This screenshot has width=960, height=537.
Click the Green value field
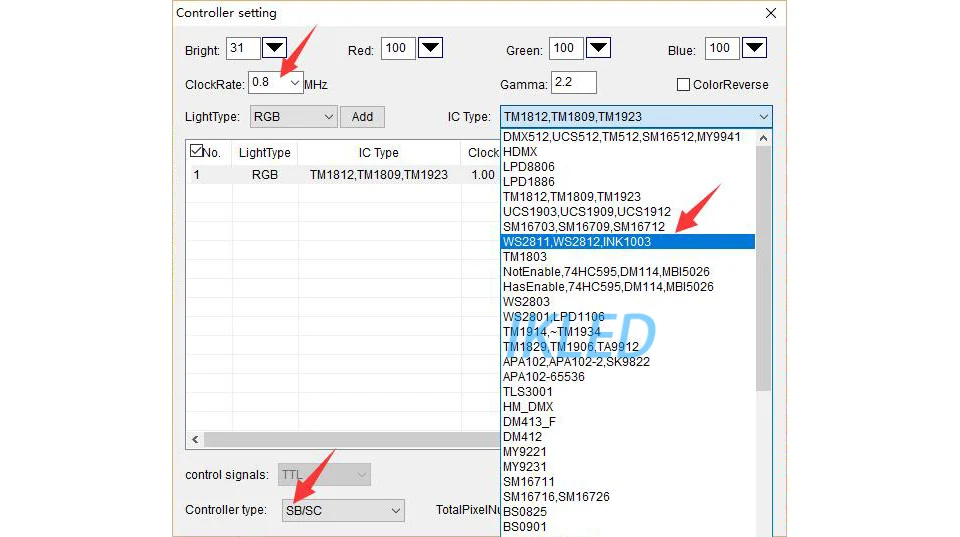(566, 48)
